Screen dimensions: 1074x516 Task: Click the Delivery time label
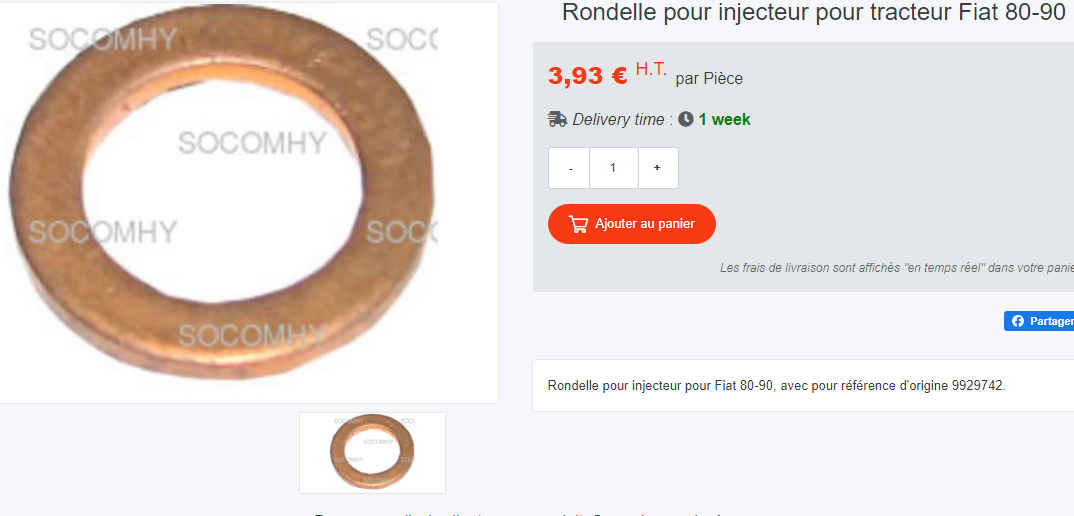(x=618, y=120)
